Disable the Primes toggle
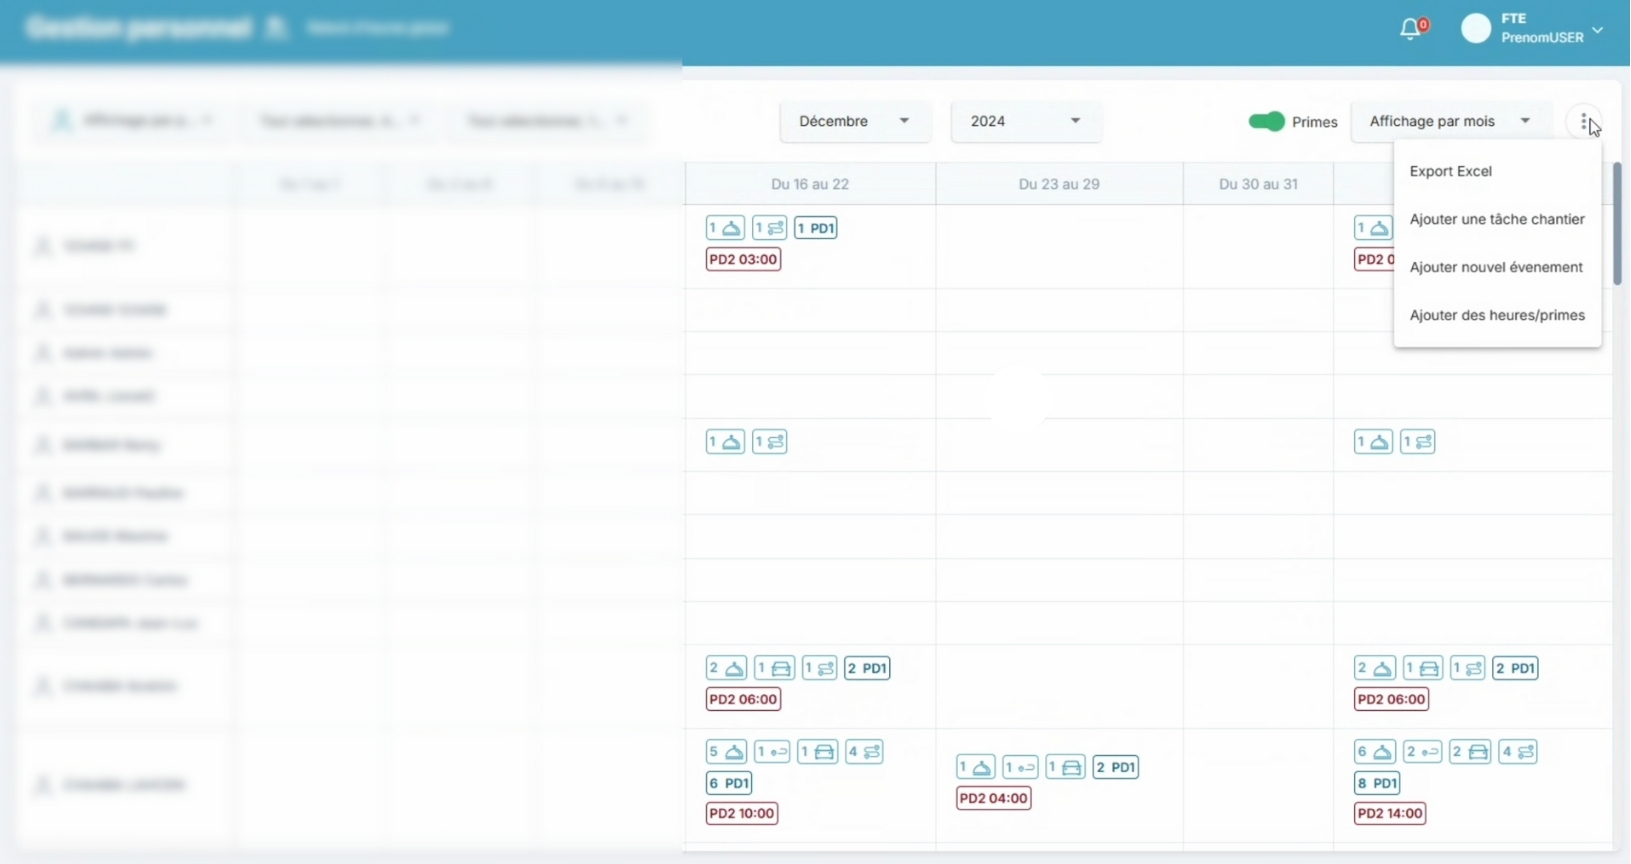The width and height of the screenshot is (1631, 864). pos(1266,122)
